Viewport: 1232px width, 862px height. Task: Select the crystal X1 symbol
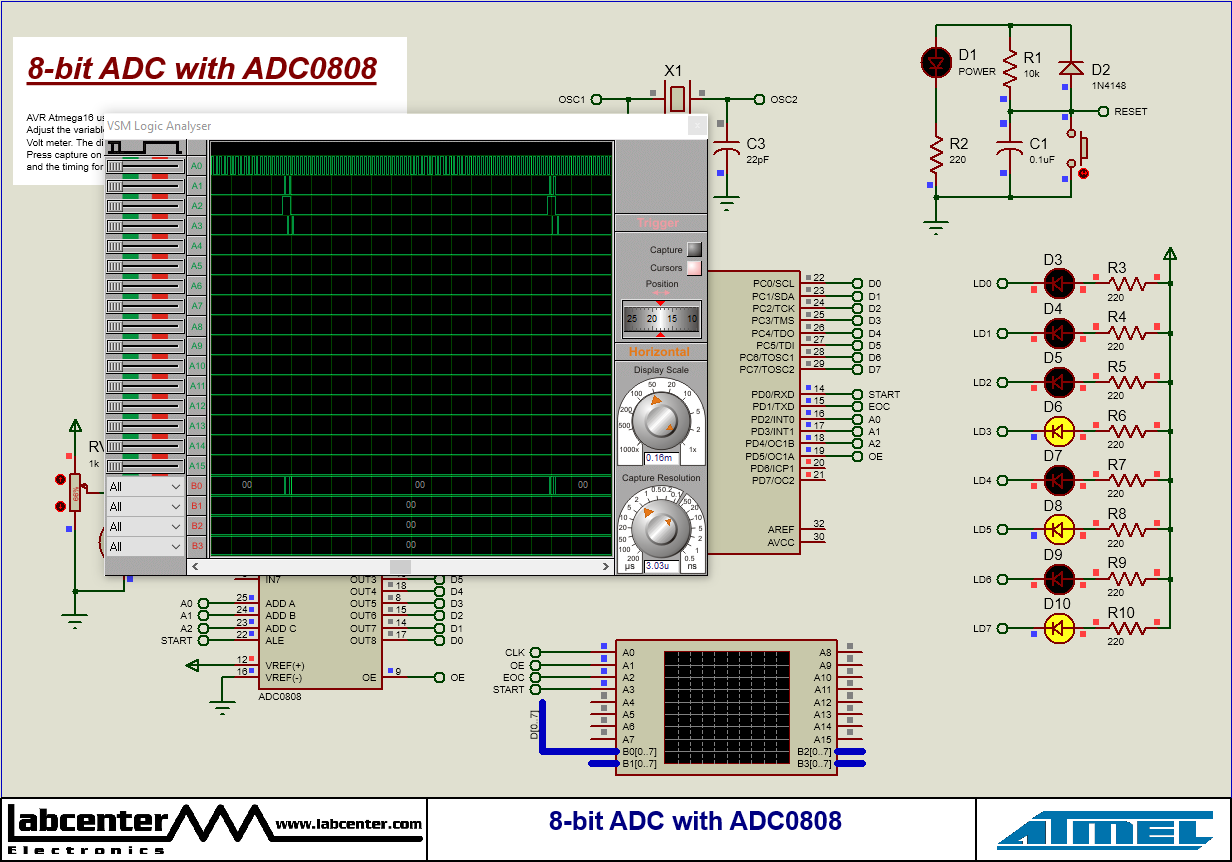676,99
